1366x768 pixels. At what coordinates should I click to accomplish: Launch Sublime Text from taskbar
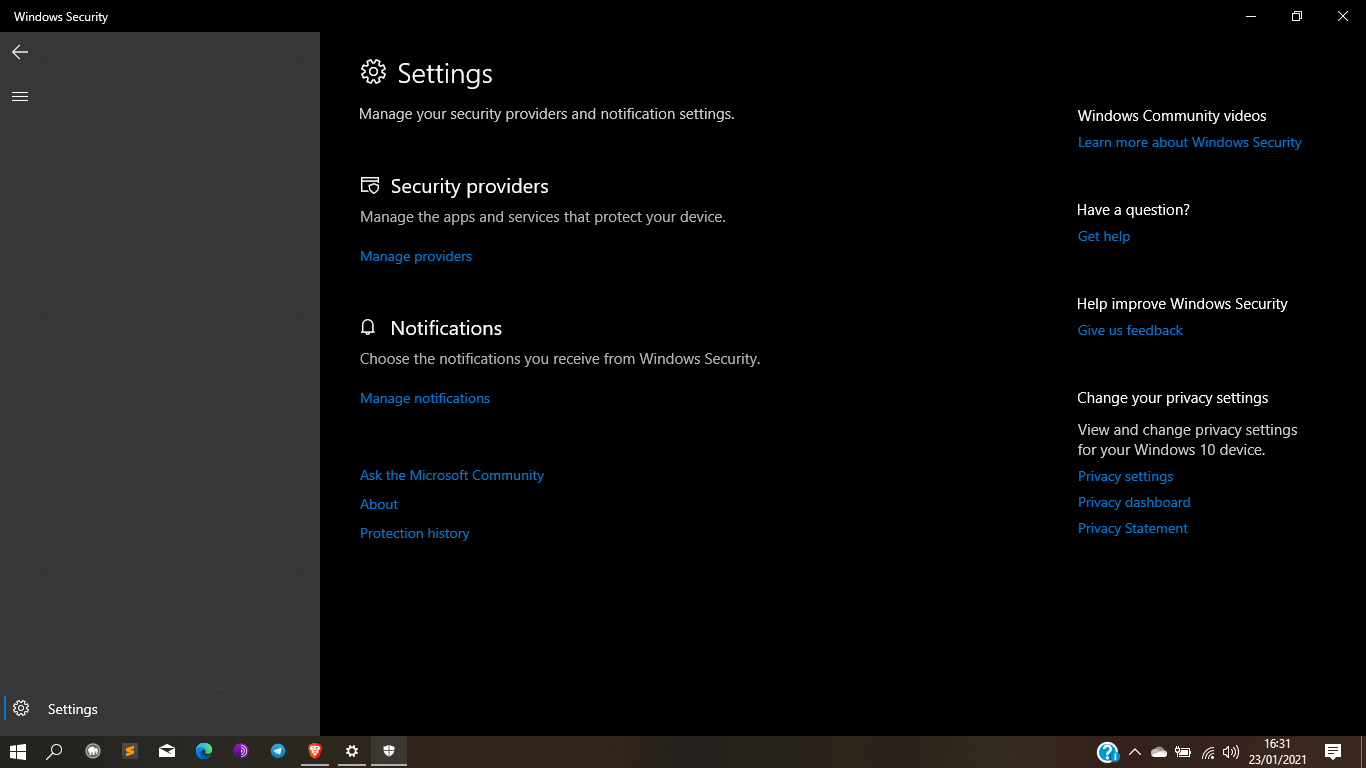tap(130, 751)
